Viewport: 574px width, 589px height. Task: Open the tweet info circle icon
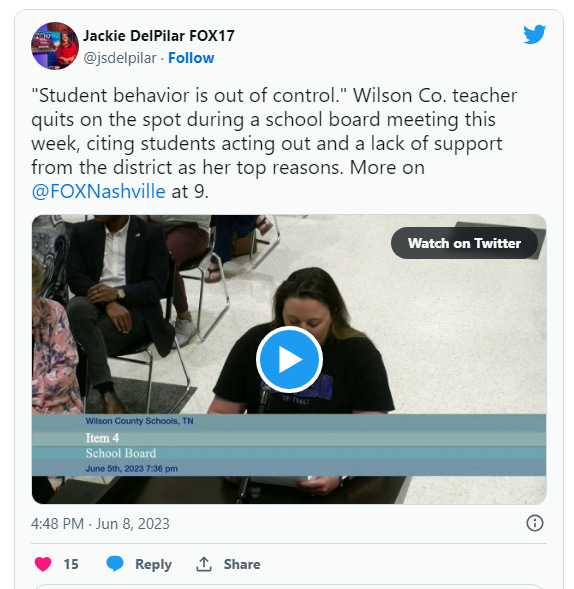[535, 523]
